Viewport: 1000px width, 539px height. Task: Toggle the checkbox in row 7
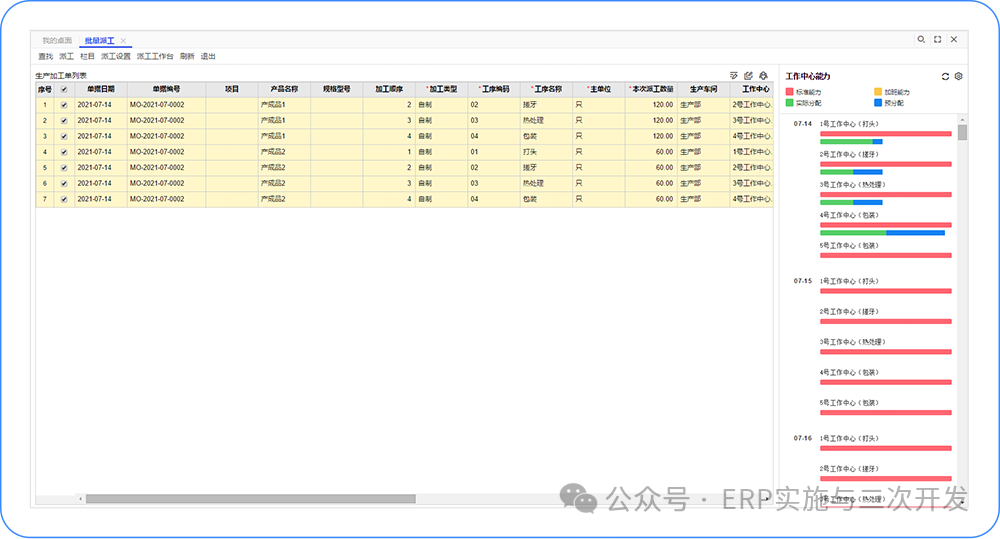tap(64, 199)
